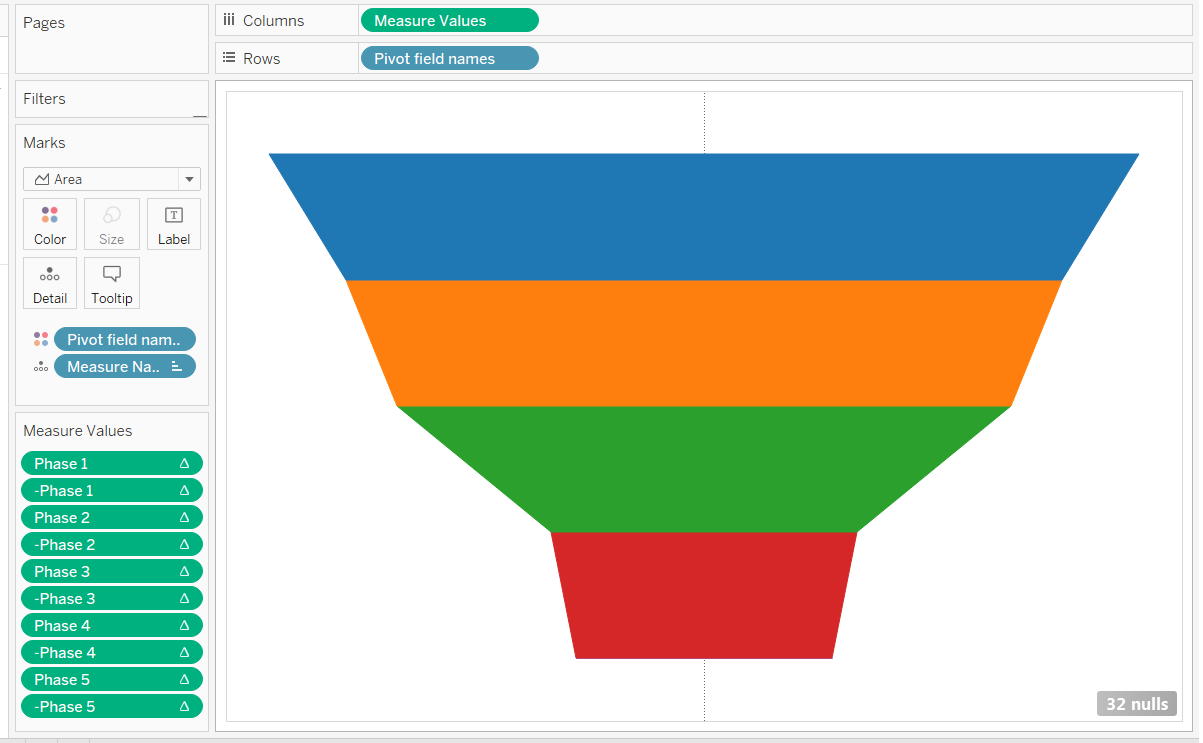Viewport: 1203px width, 743px height.
Task: Open the Tooltip marks card
Action: pyautogui.click(x=111, y=283)
